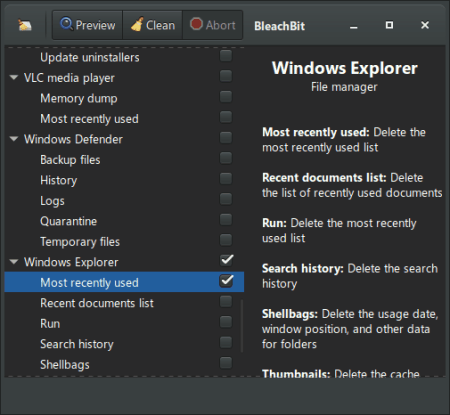Tick the Search history checkbox
Image resolution: width=450 pixels, height=415 pixels.
226,342
